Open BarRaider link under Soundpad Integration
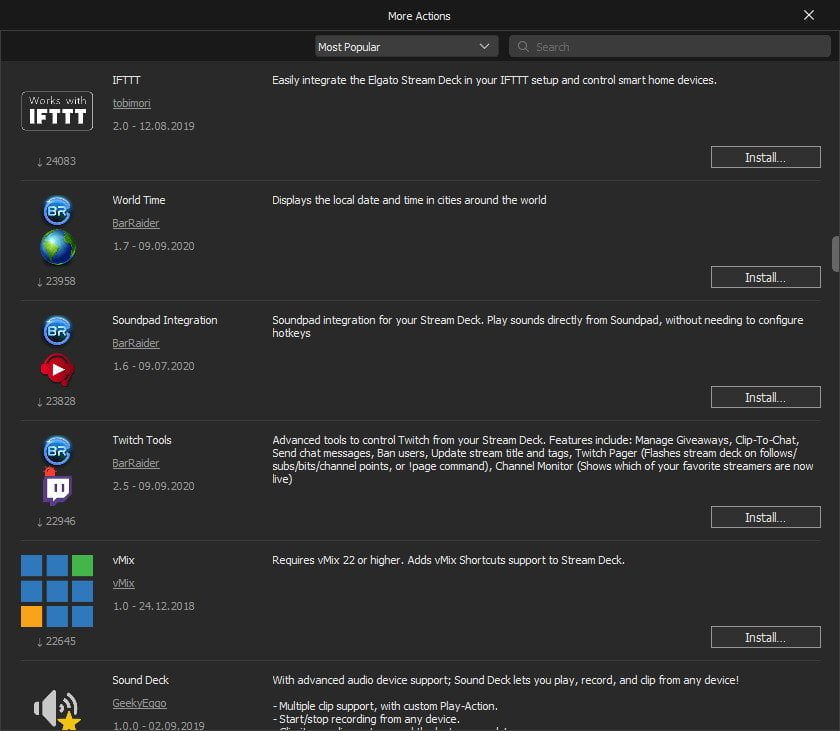Image resolution: width=840 pixels, height=731 pixels. pos(136,343)
